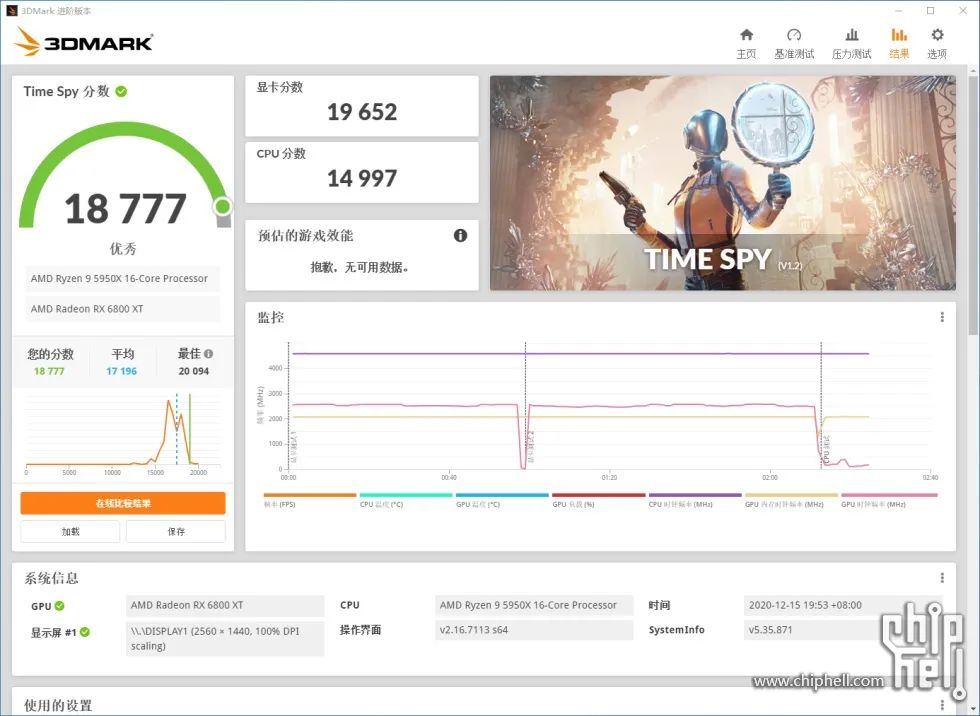Click the score gauge indicator knob
The height and width of the screenshot is (716, 980).
[222, 206]
